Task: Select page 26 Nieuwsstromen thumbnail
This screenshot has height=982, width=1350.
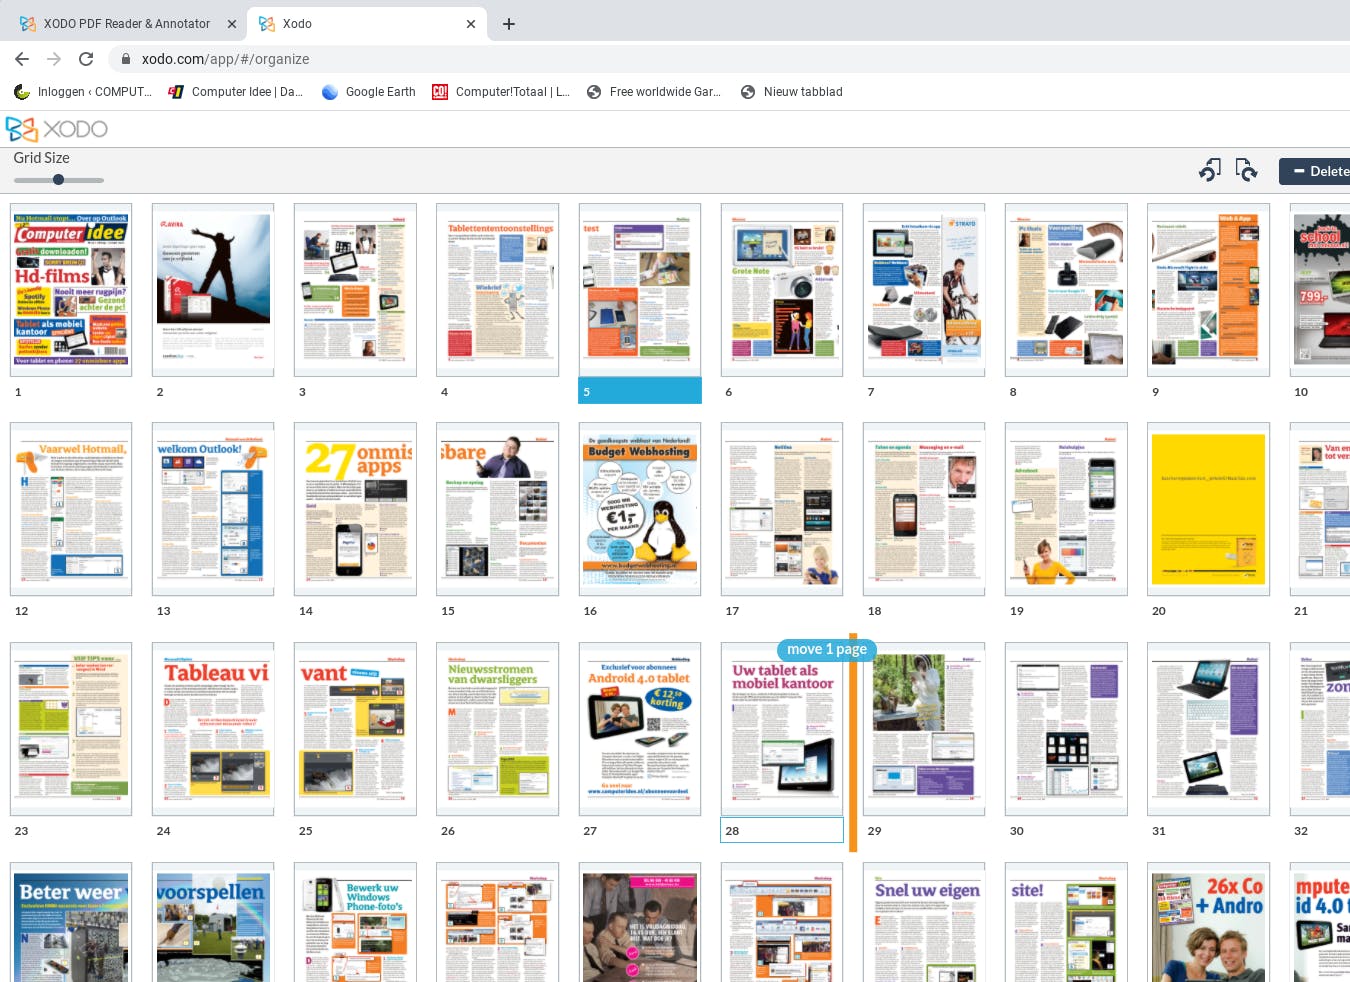Action: [497, 729]
